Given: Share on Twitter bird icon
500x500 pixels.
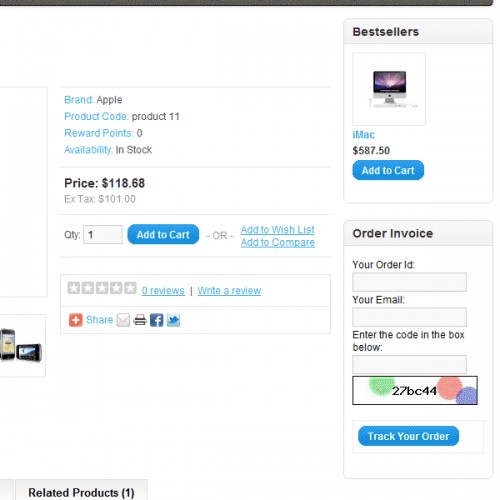Looking at the screenshot, I should click(x=173, y=320).
